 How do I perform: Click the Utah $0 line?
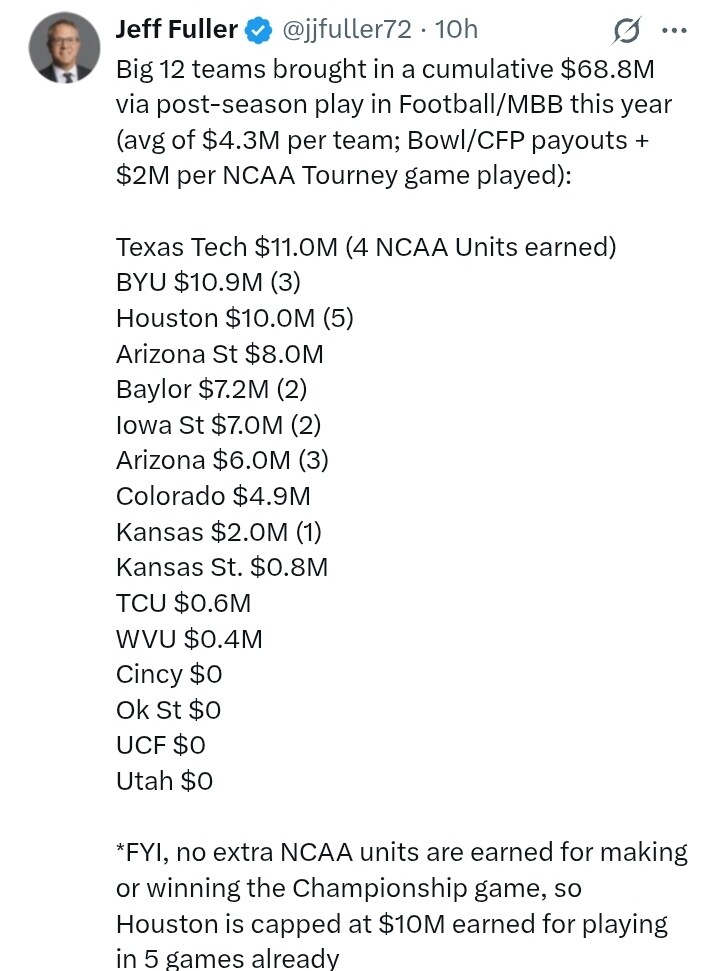pos(164,781)
